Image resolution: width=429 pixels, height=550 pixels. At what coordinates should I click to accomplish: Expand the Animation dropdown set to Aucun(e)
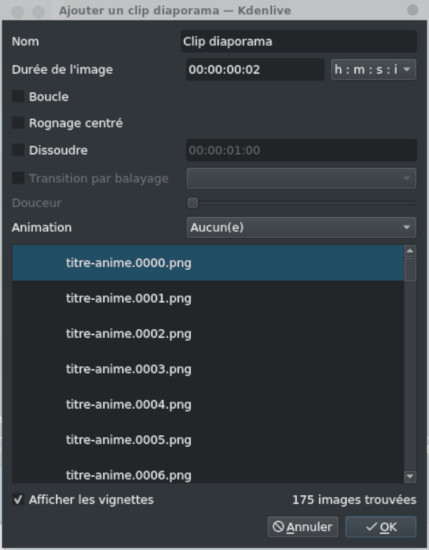coord(301,227)
